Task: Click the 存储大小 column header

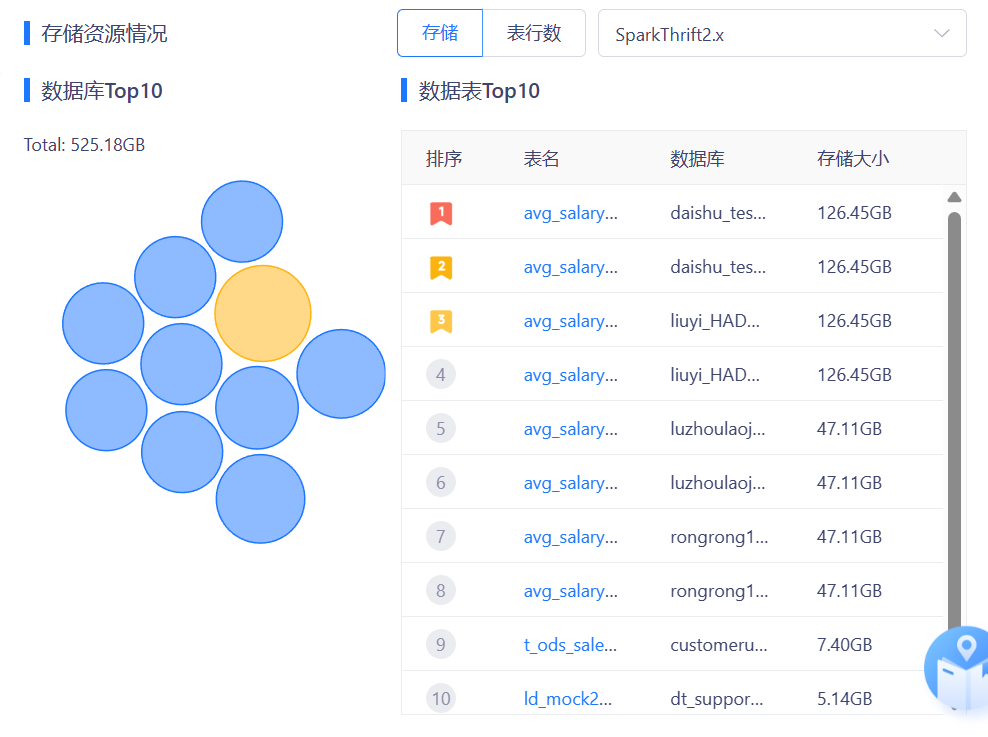Action: [x=853, y=158]
